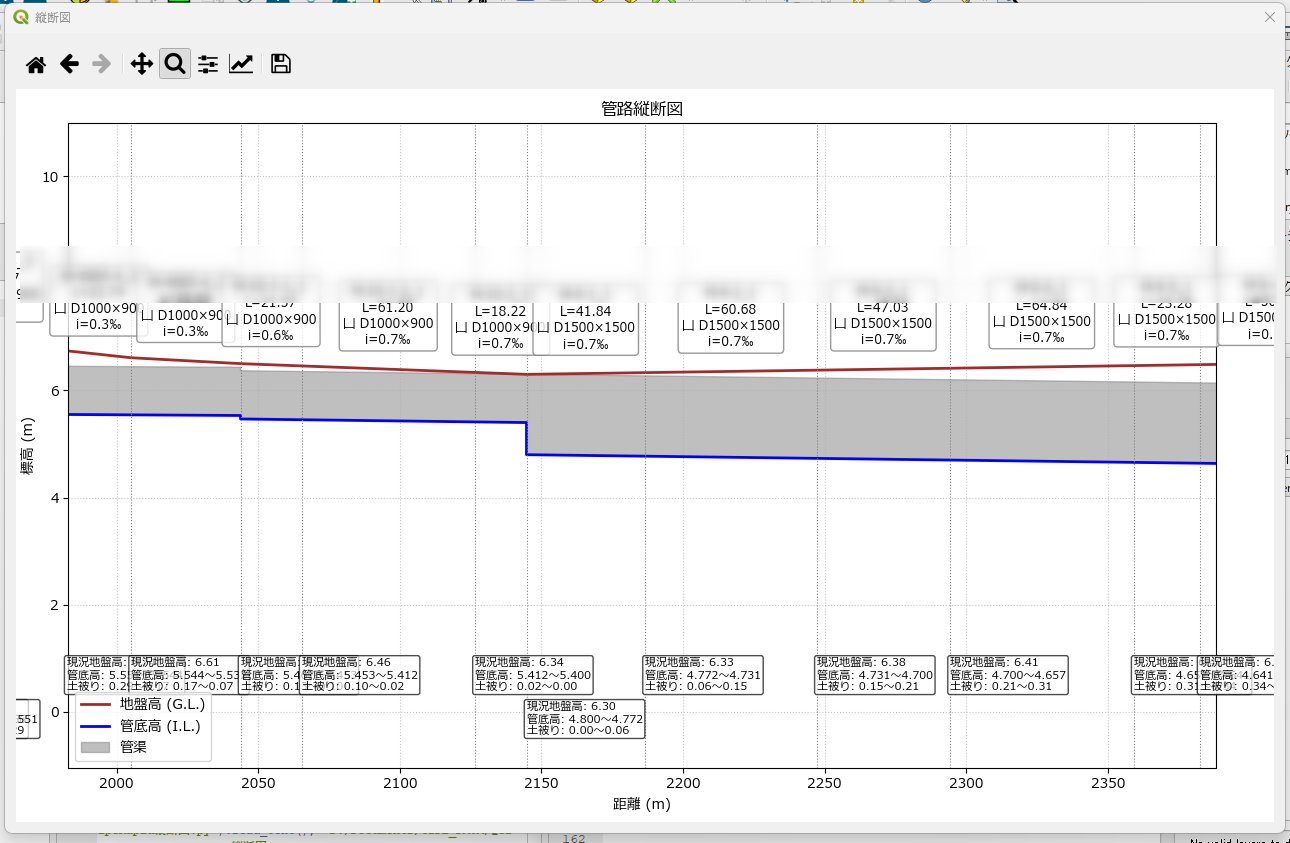Click the L=47.03 D1500×1500 label
This screenshot has height=843, width=1290.
pyautogui.click(x=883, y=324)
